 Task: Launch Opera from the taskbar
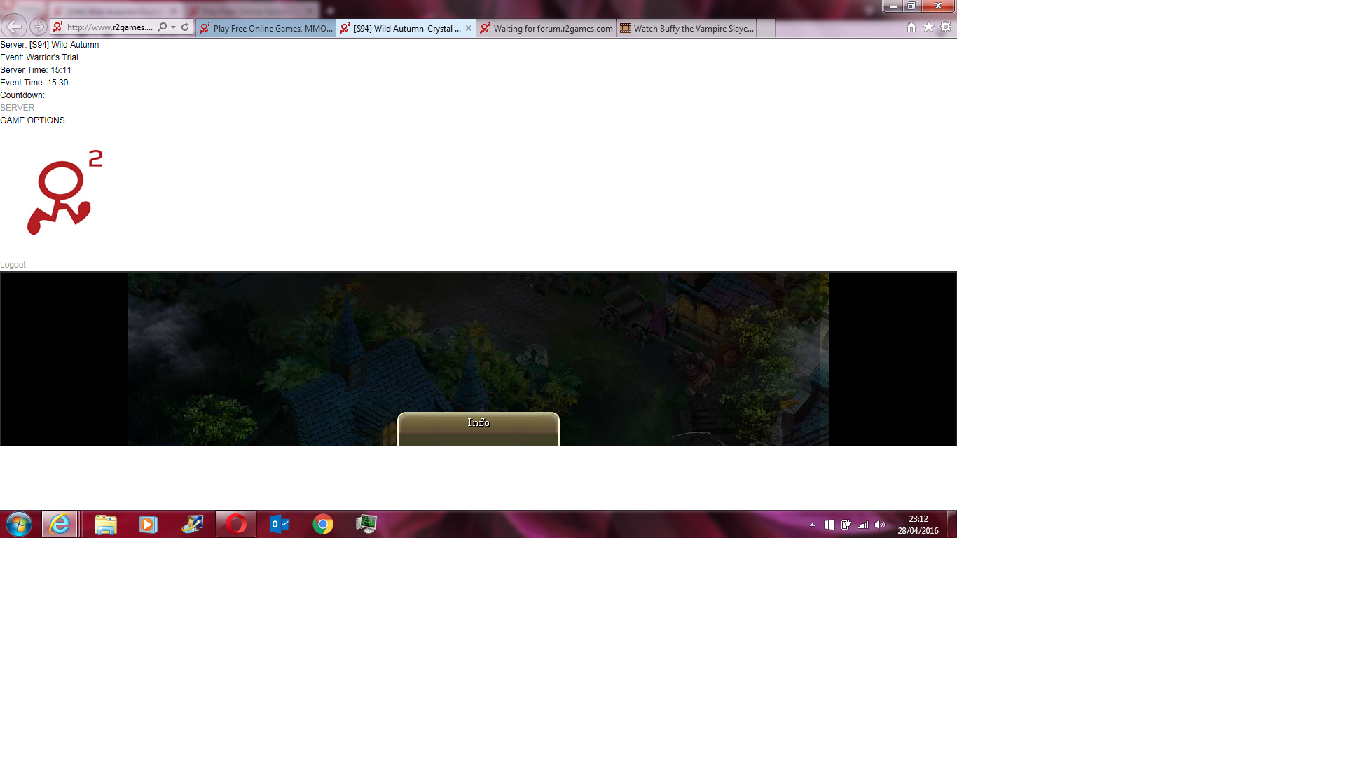click(x=236, y=524)
